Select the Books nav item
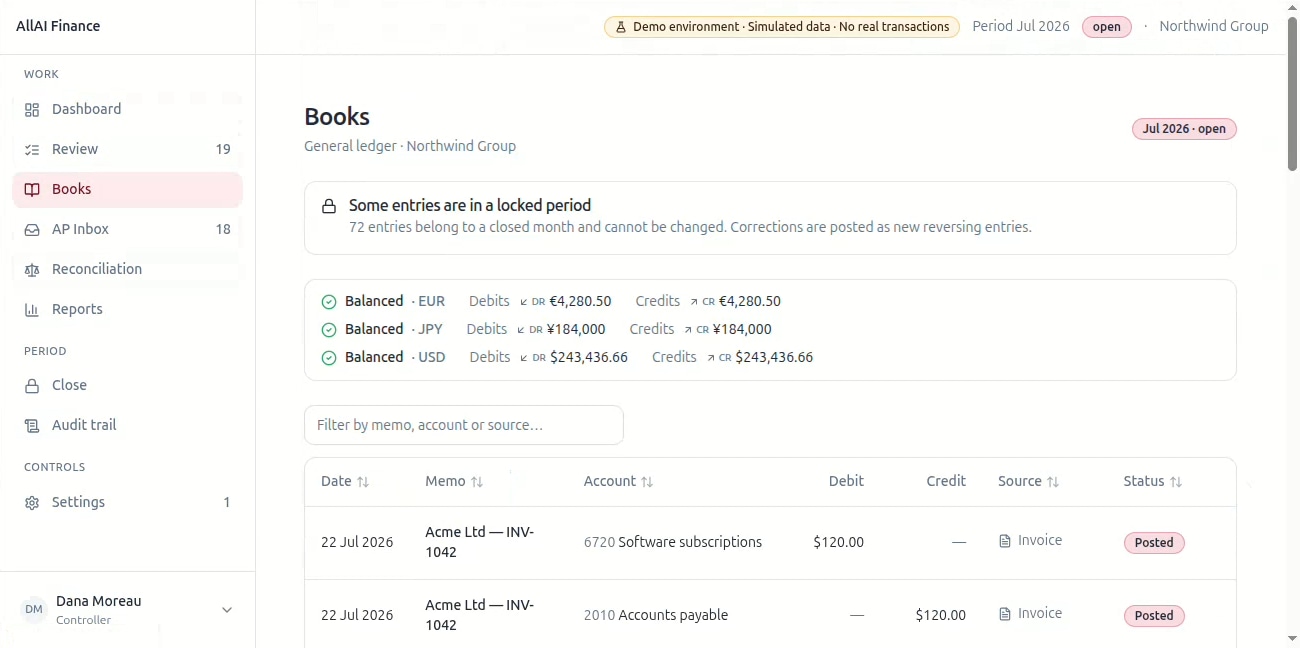Image resolution: width=1300 pixels, height=648 pixels. (127, 189)
